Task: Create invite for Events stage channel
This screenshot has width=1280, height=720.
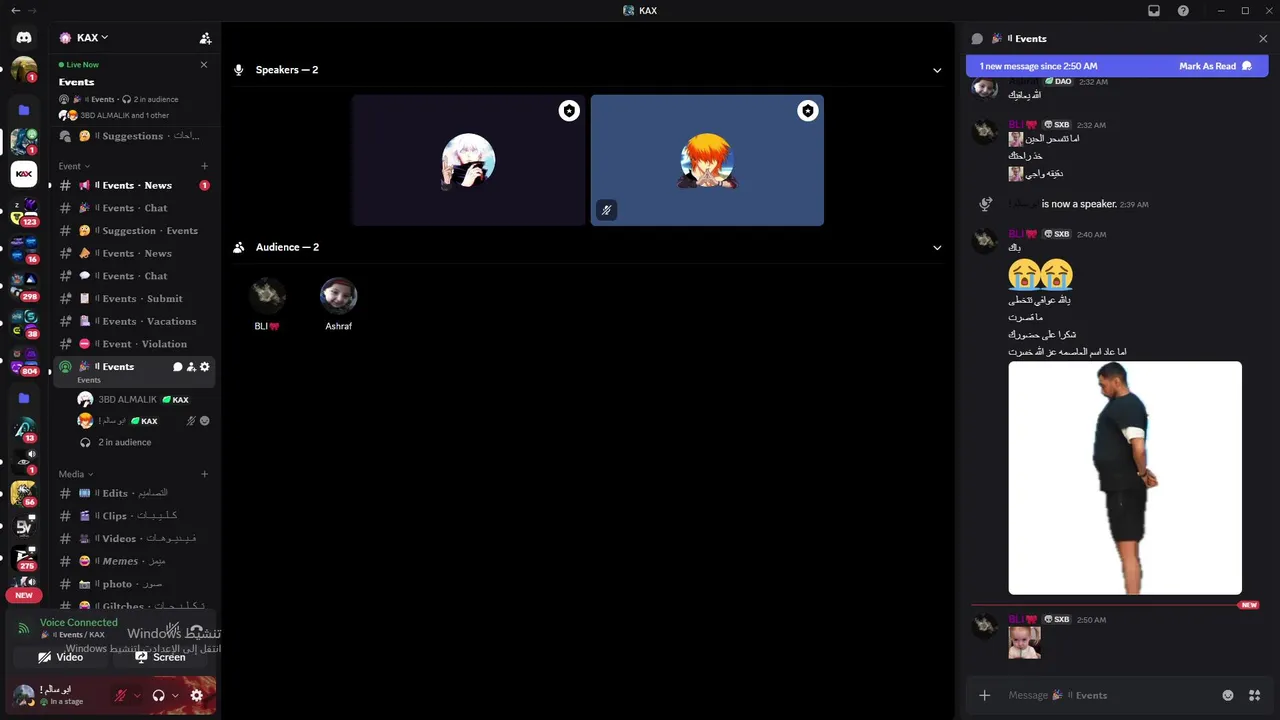Action: pyautogui.click(x=191, y=367)
